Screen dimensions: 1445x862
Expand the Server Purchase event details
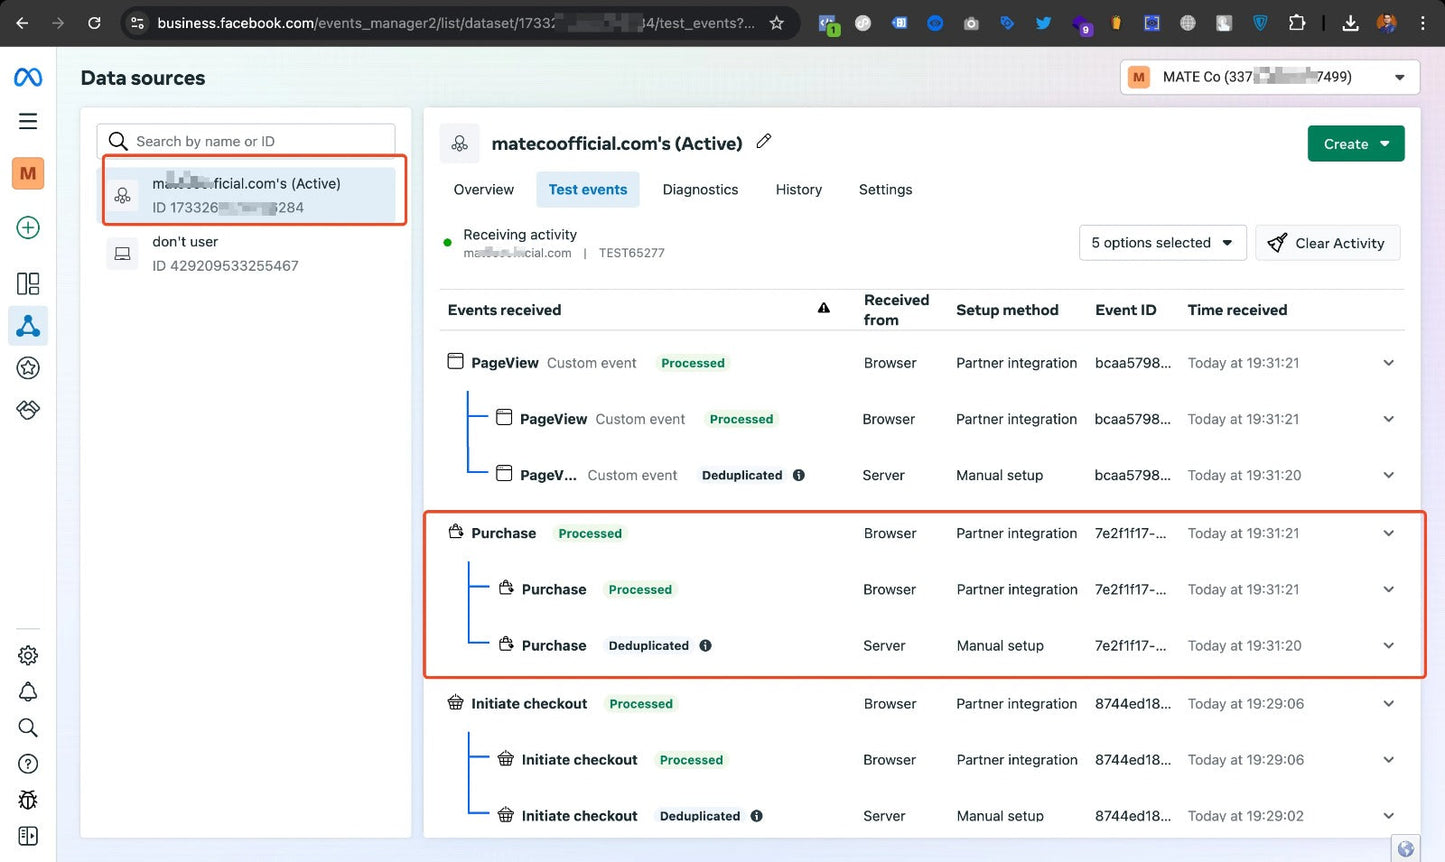[1388, 646]
